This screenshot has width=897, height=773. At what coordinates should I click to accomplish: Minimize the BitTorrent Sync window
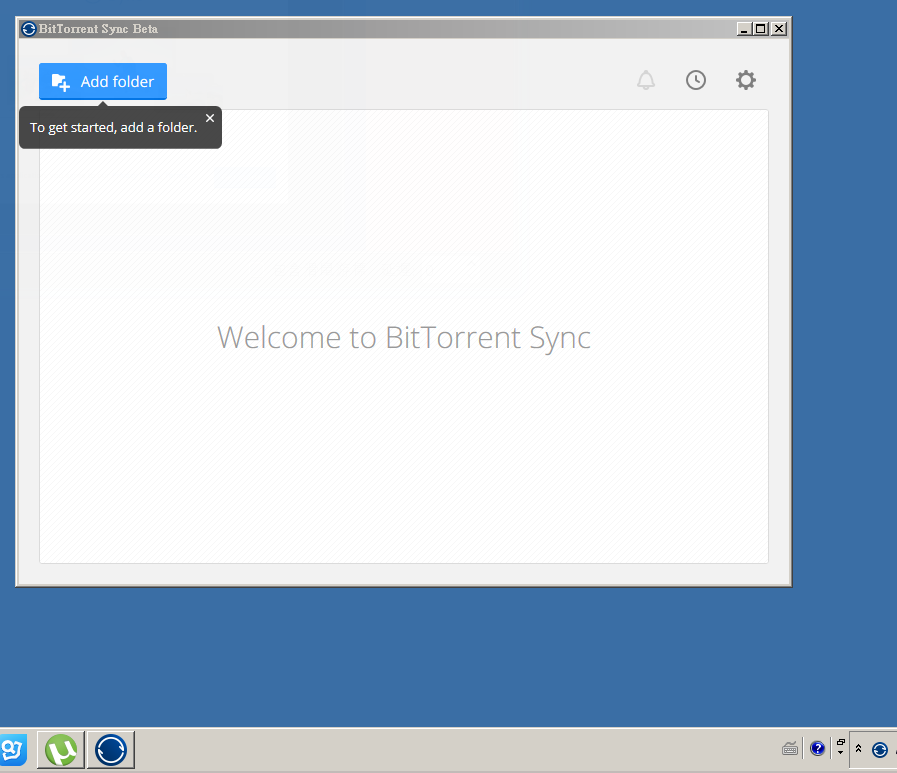point(745,29)
